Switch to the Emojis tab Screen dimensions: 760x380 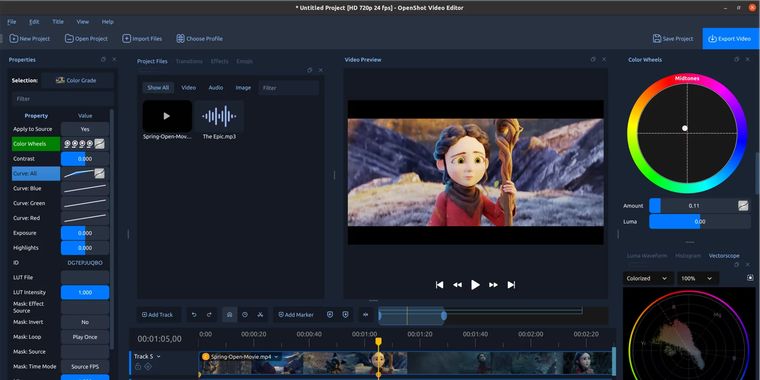click(x=244, y=62)
